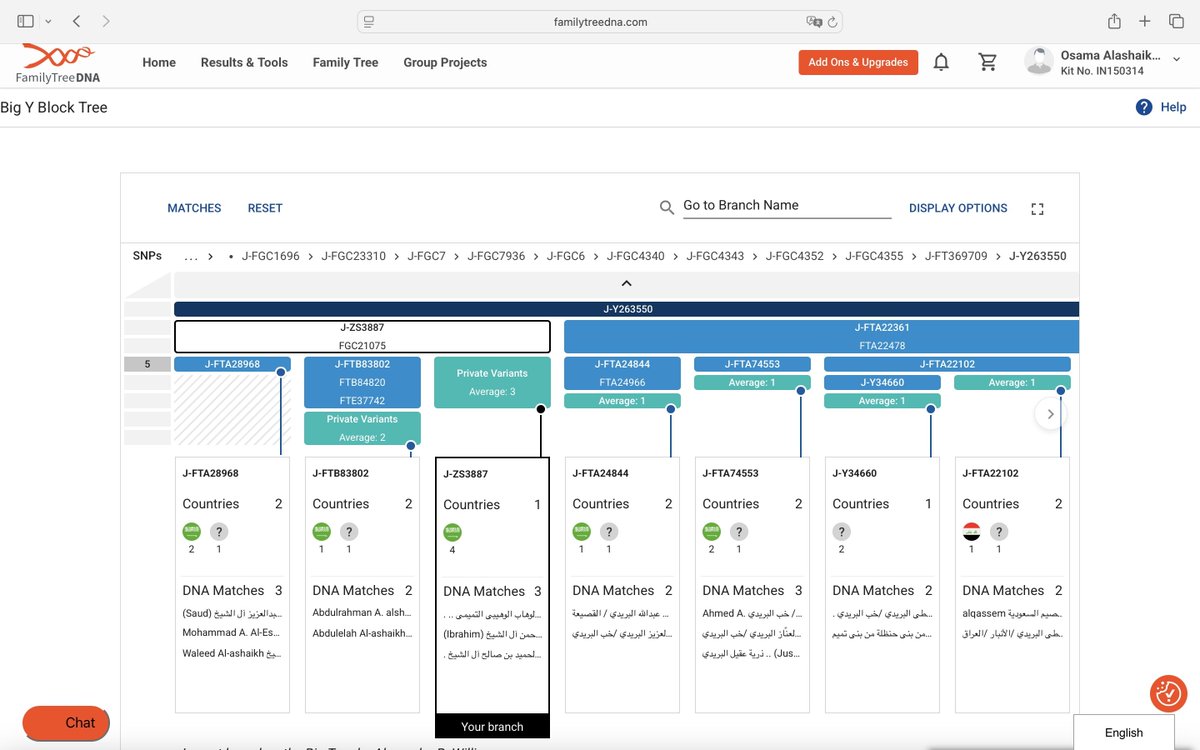Open the sidebar dropdown arrow in Safari
The image size is (1200, 750).
(x=48, y=21)
